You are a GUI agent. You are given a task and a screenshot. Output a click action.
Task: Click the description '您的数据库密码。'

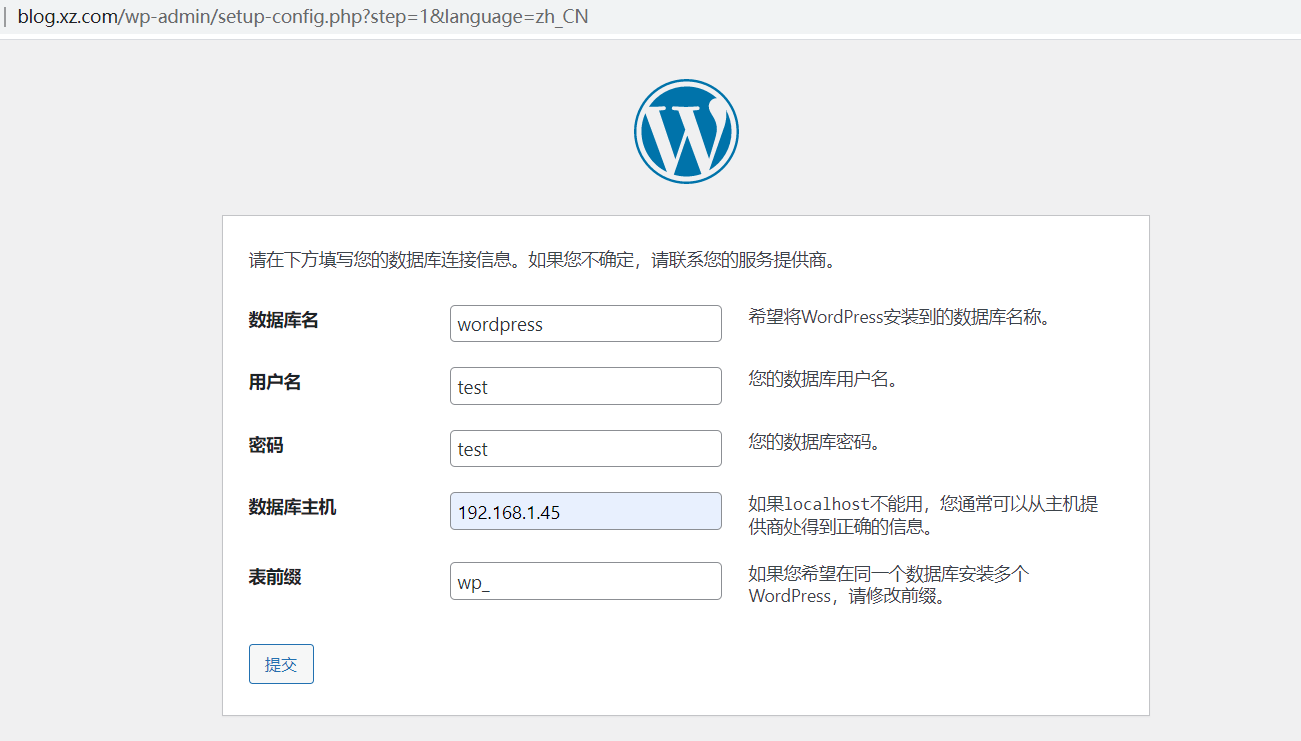[x=814, y=442]
